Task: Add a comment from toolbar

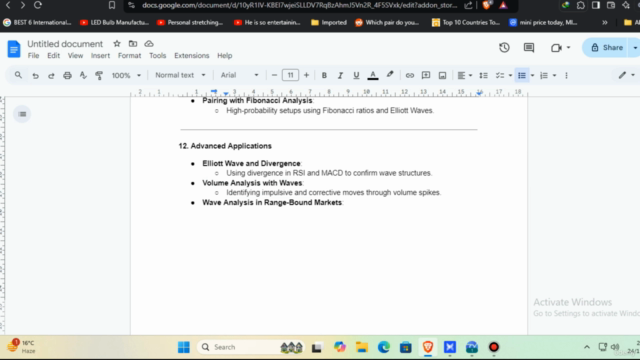Action: click(426, 75)
